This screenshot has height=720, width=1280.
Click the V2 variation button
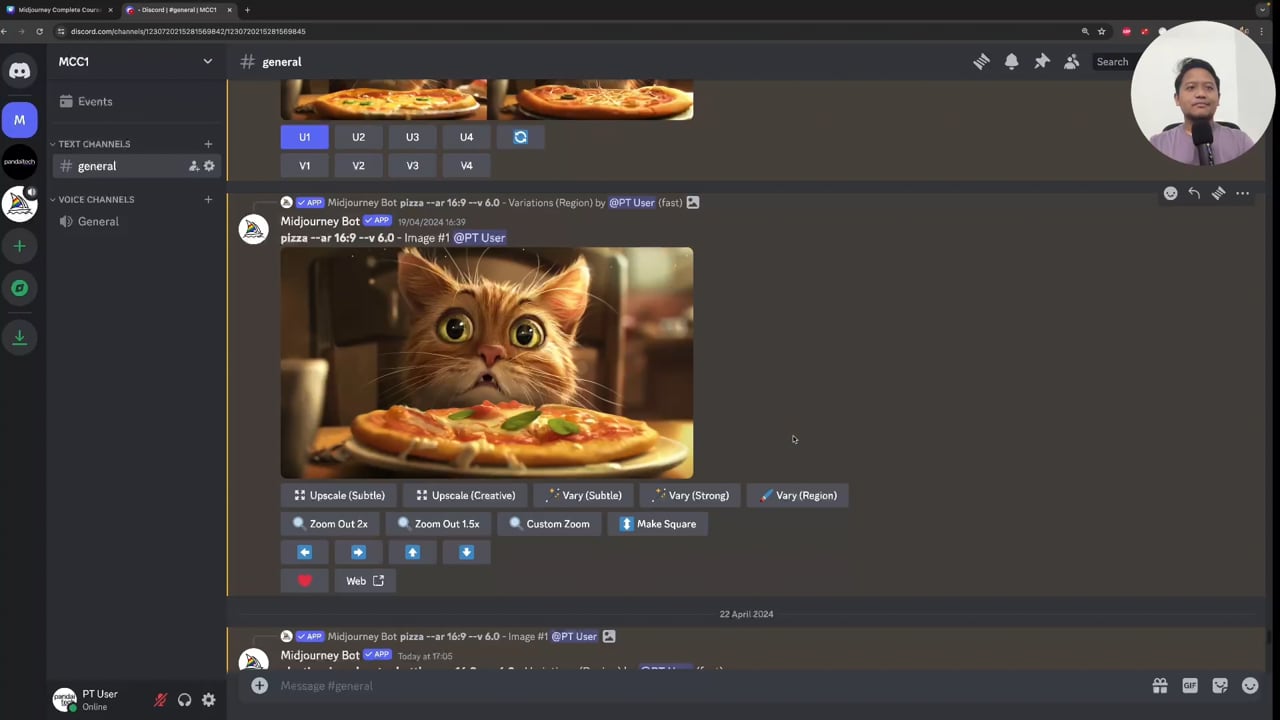click(358, 166)
